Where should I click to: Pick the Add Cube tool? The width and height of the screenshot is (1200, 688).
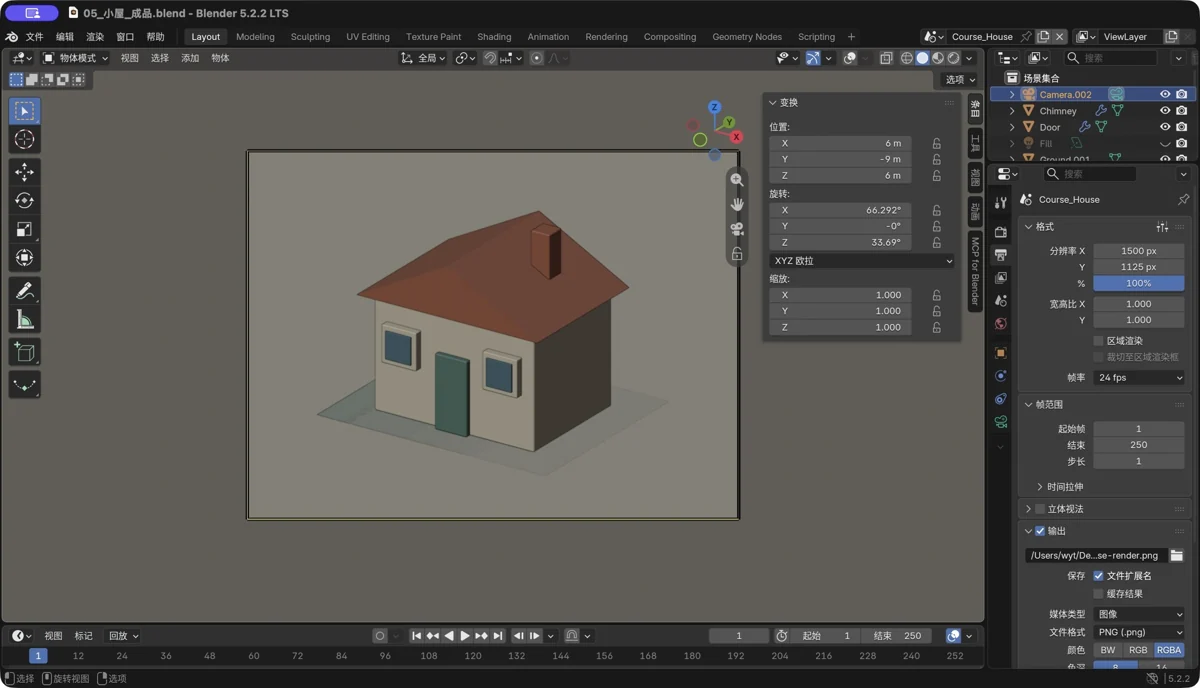pos(25,352)
